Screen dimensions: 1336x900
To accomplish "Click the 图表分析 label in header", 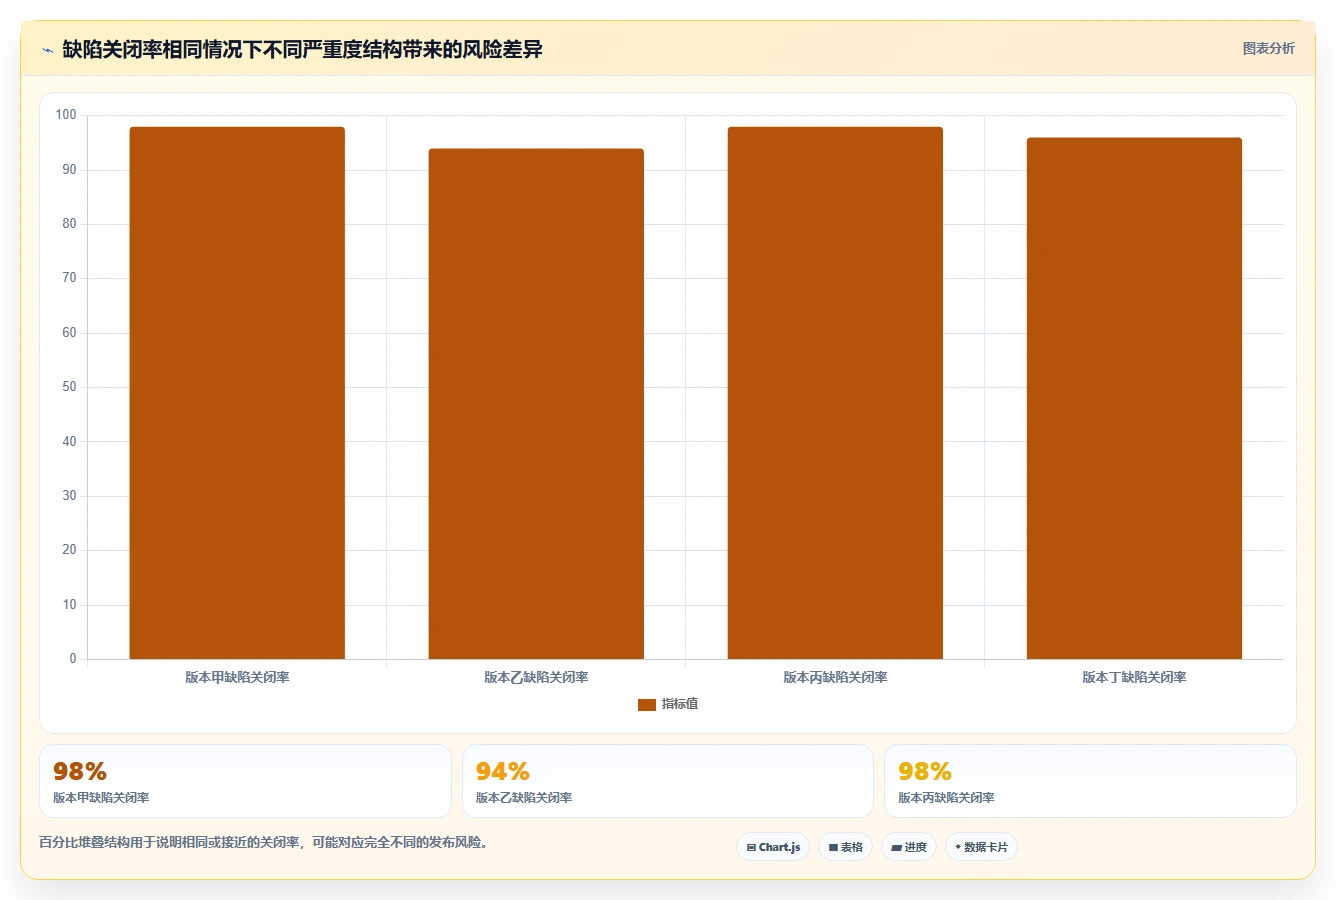I will pos(1268,48).
